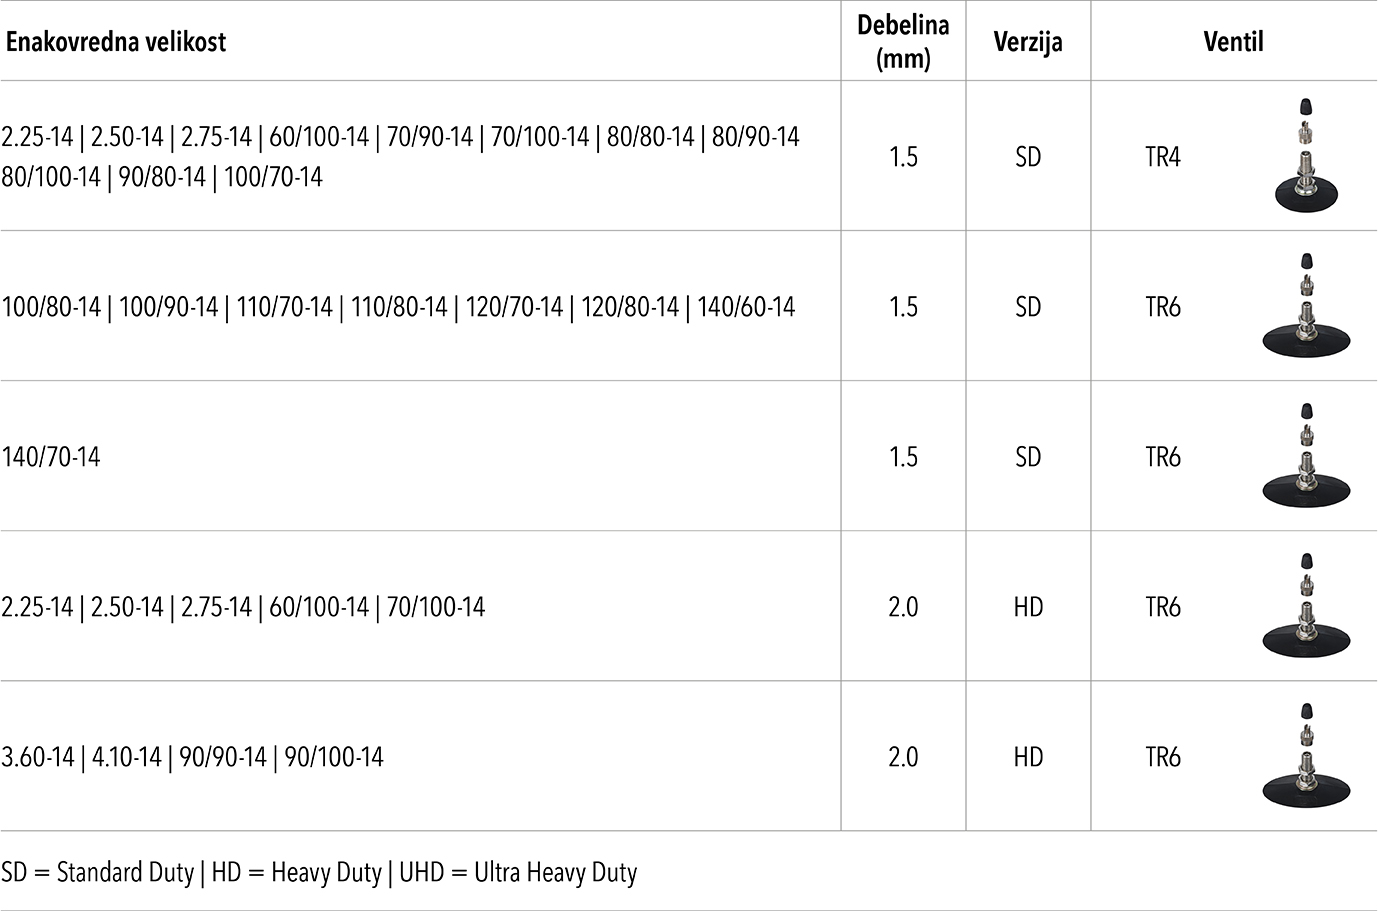
Task: Click the 1.5 thickness in the TR4 row
Action: click(903, 157)
